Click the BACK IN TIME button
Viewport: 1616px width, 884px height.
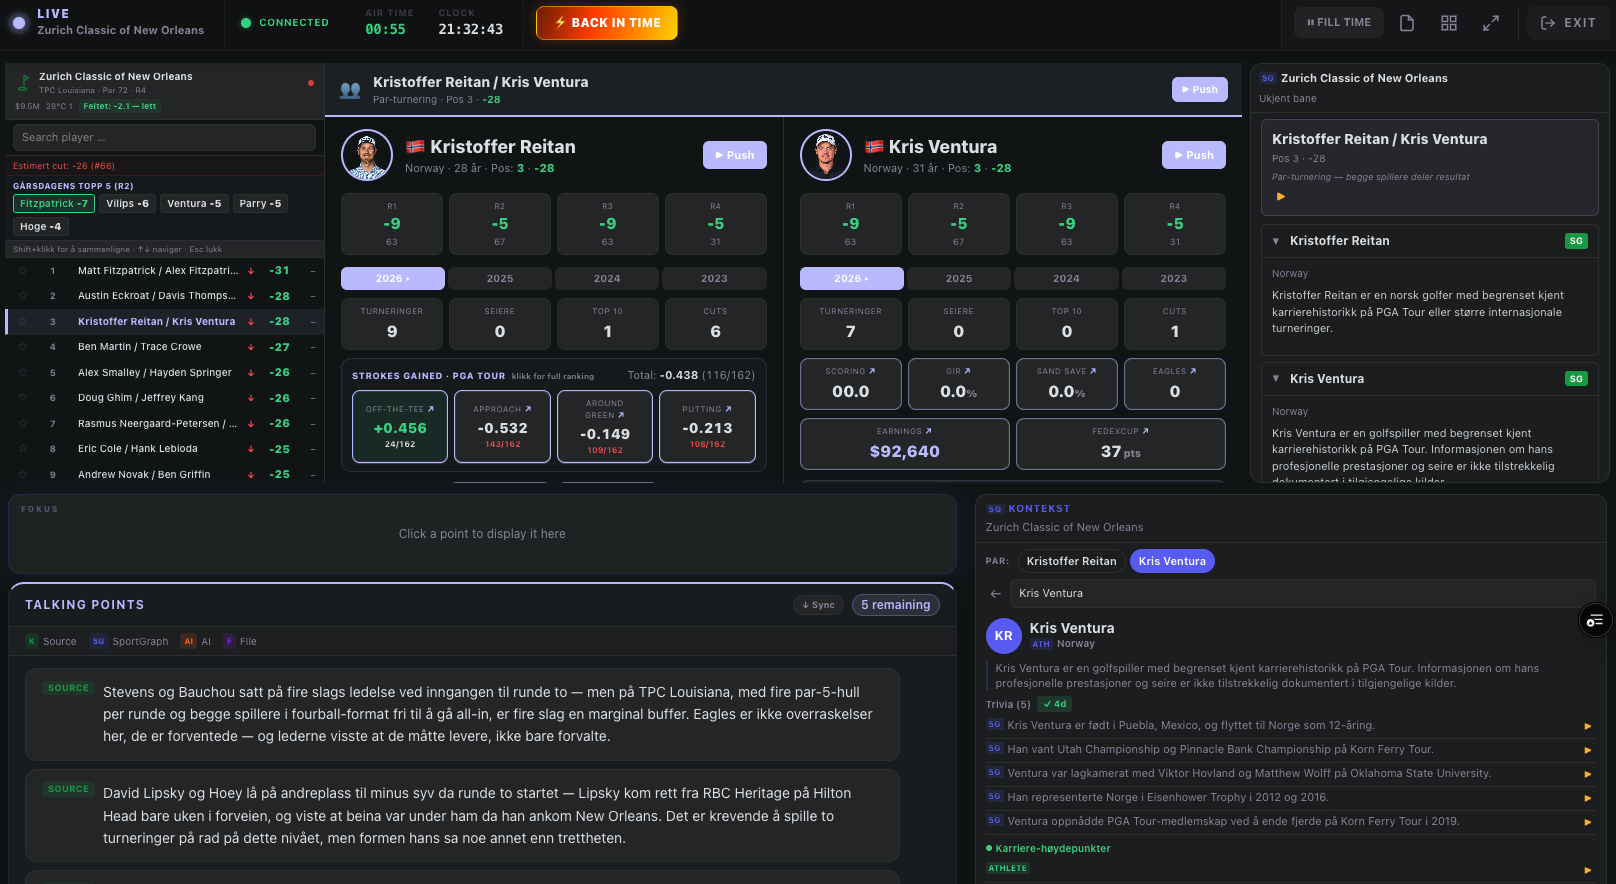coord(607,23)
